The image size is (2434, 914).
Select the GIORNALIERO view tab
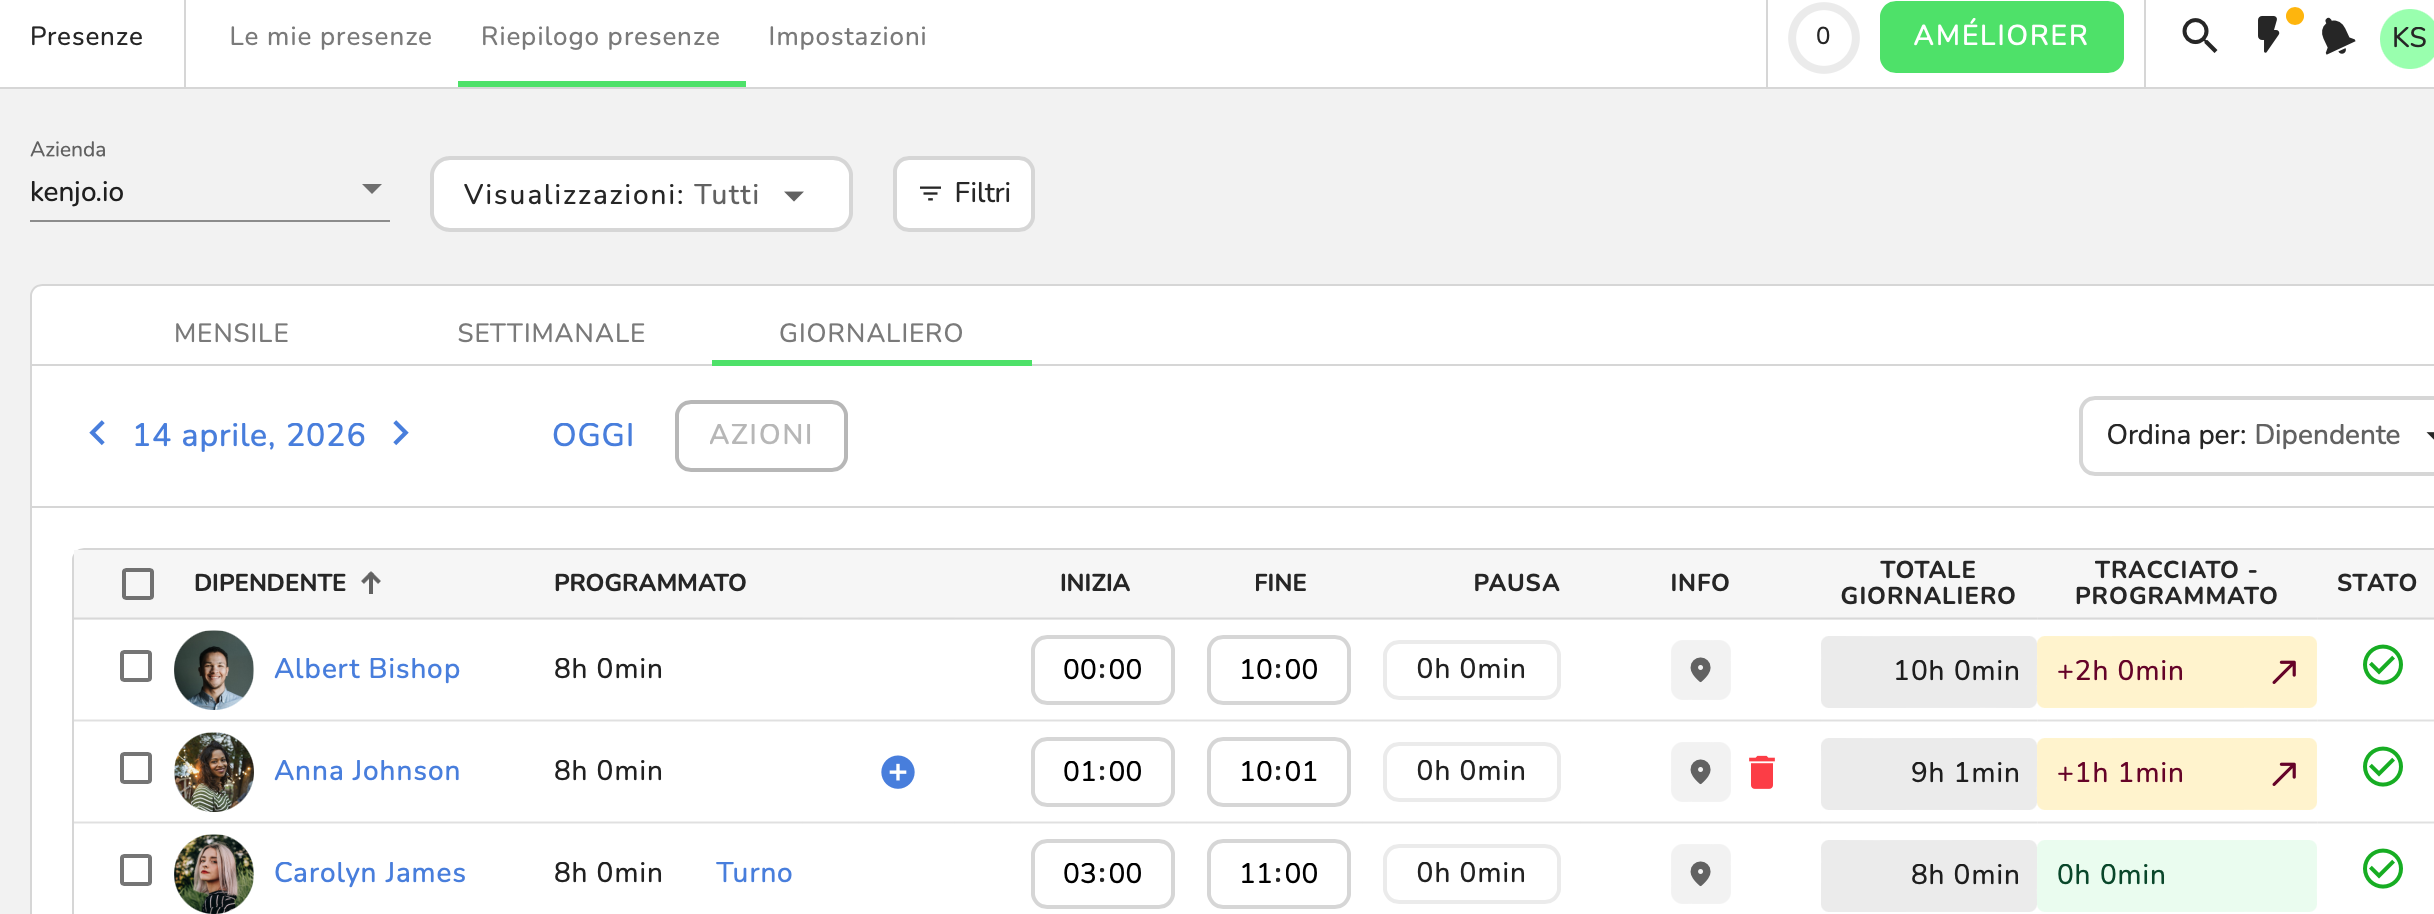click(871, 333)
